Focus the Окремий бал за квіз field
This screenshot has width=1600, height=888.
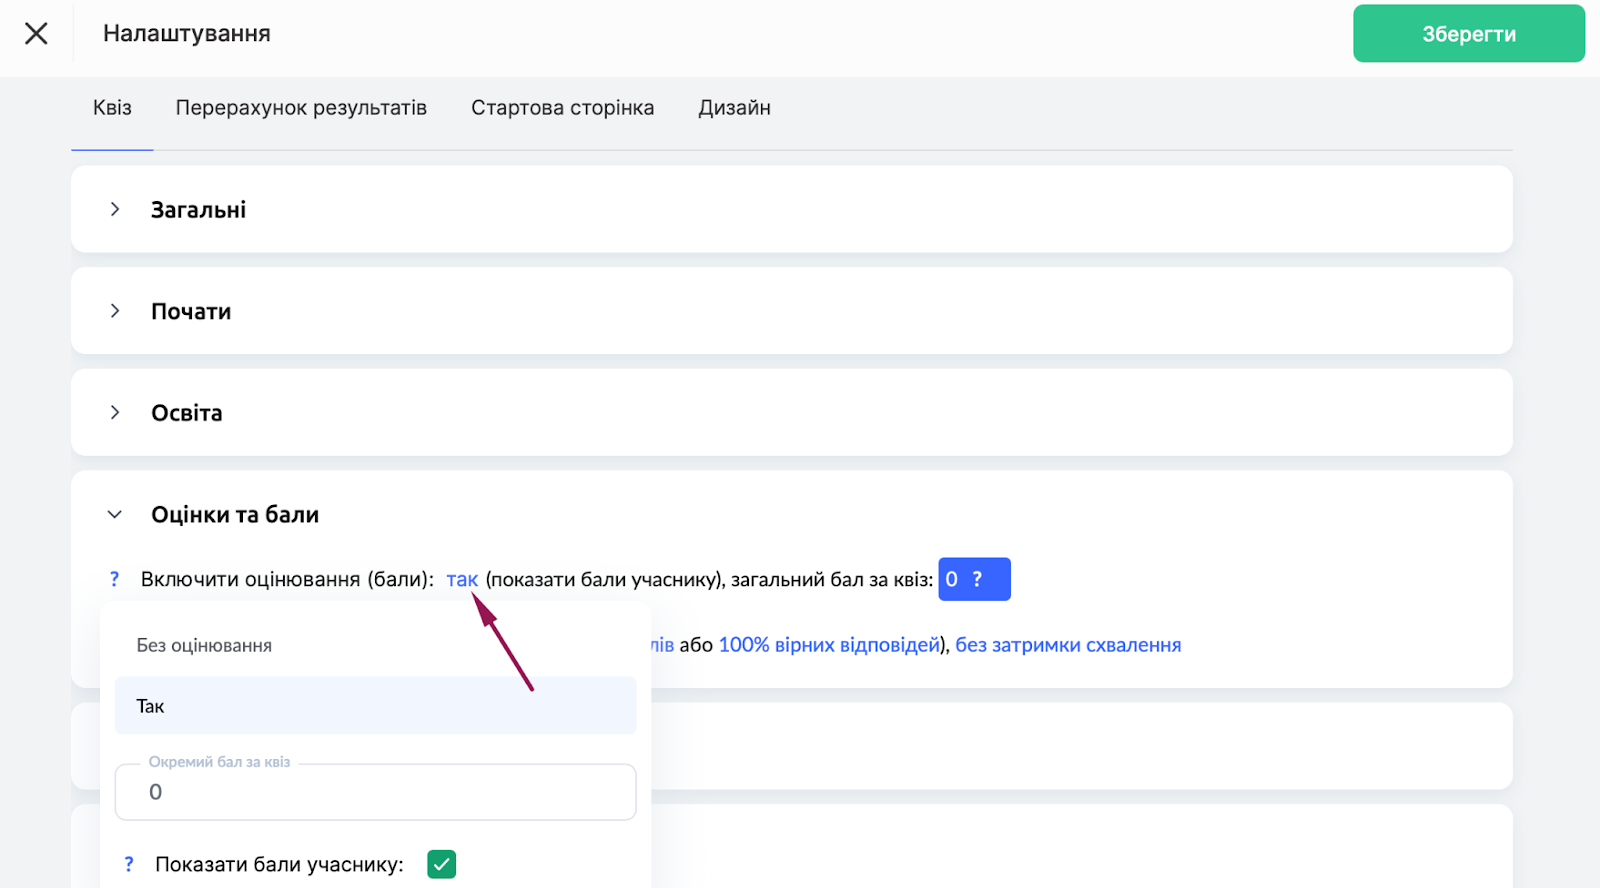point(375,792)
